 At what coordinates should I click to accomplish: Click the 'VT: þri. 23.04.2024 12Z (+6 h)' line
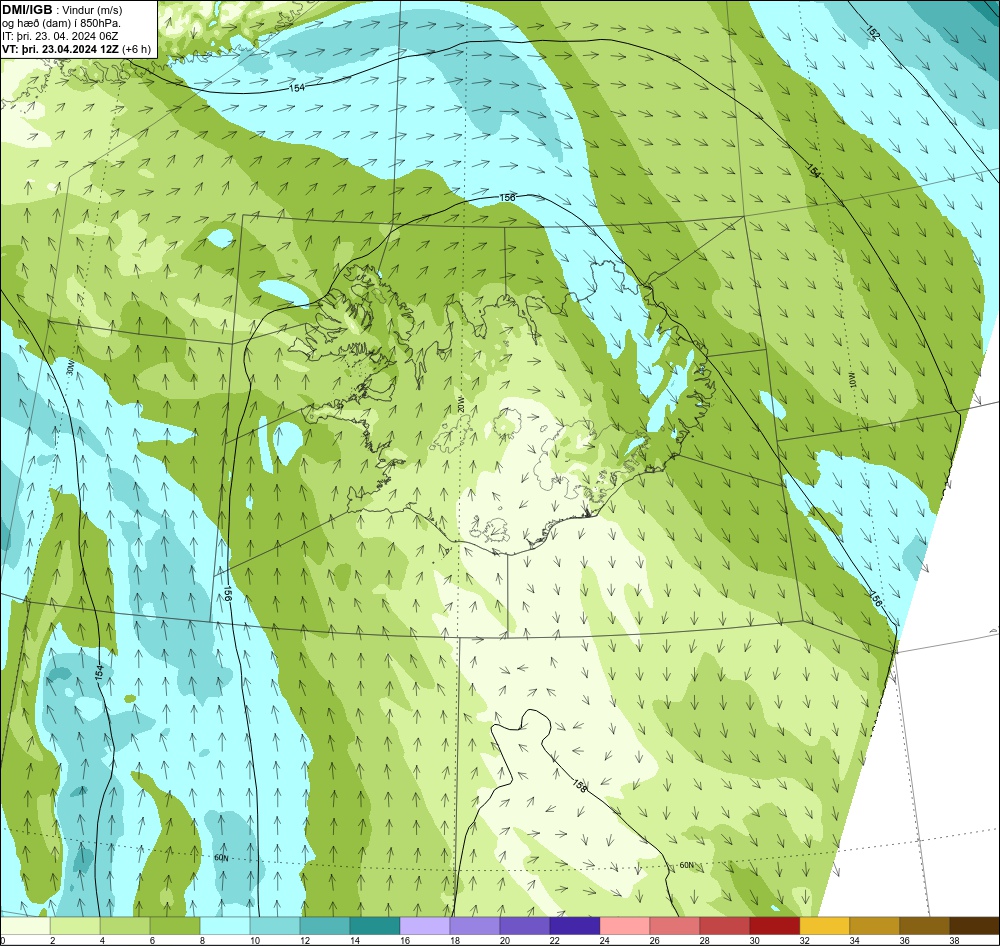(x=77, y=49)
